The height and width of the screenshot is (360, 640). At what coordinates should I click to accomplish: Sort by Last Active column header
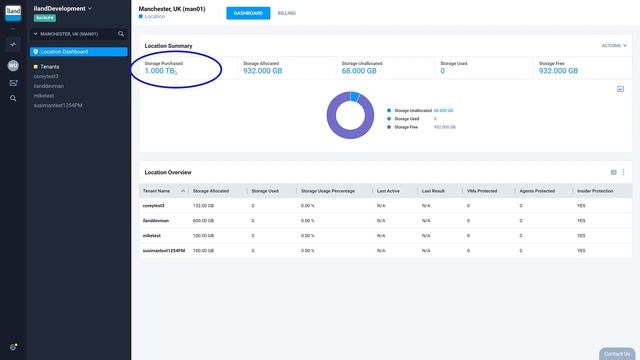tap(388, 191)
